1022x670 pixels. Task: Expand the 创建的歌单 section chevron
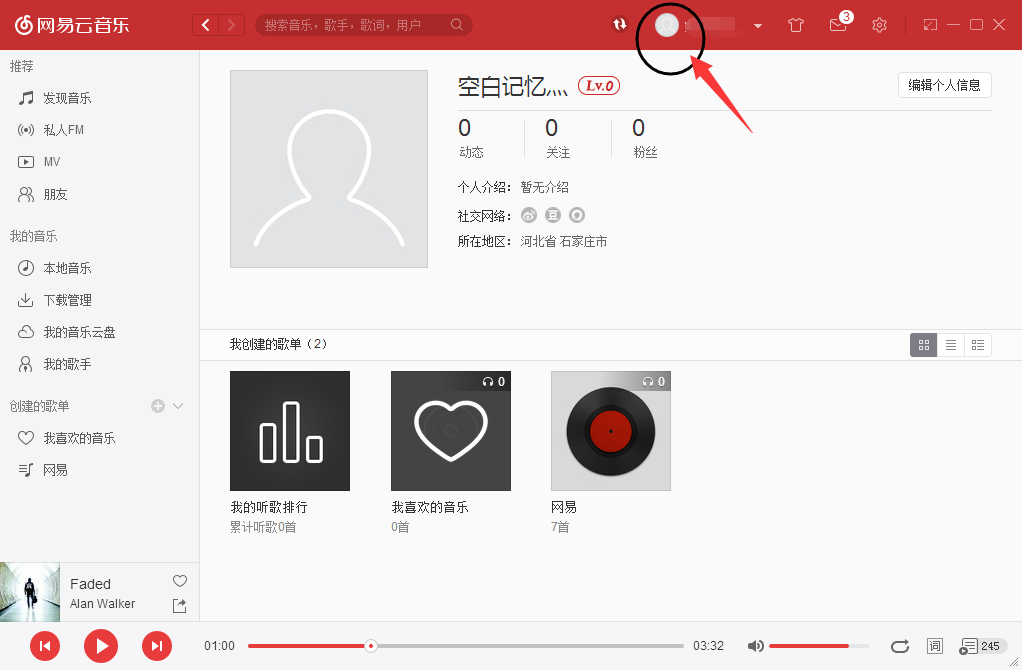click(x=177, y=406)
